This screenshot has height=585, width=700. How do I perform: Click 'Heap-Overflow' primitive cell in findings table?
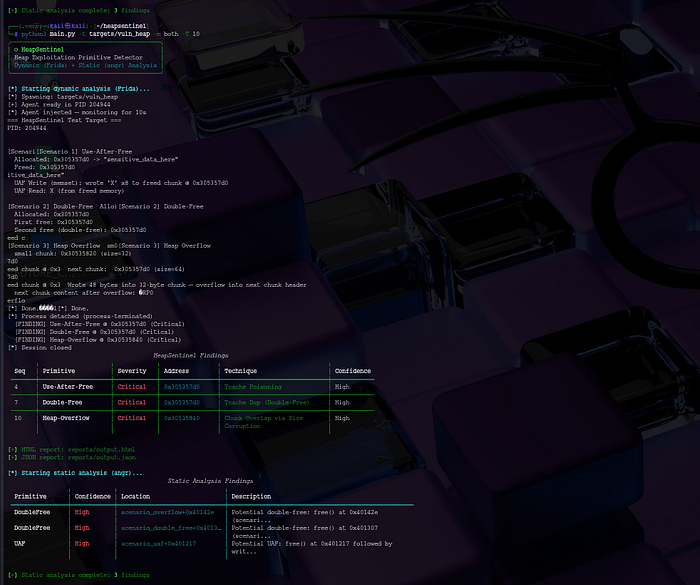point(66,418)
